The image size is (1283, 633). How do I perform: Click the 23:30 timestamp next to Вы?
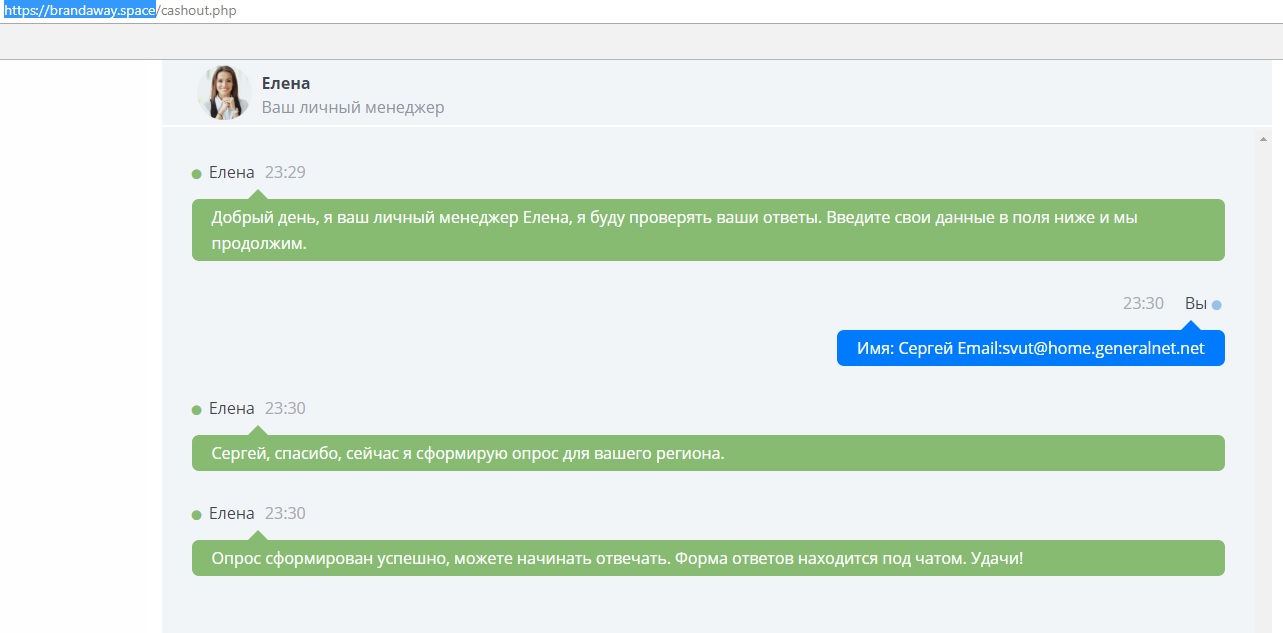pos(1143,303)
